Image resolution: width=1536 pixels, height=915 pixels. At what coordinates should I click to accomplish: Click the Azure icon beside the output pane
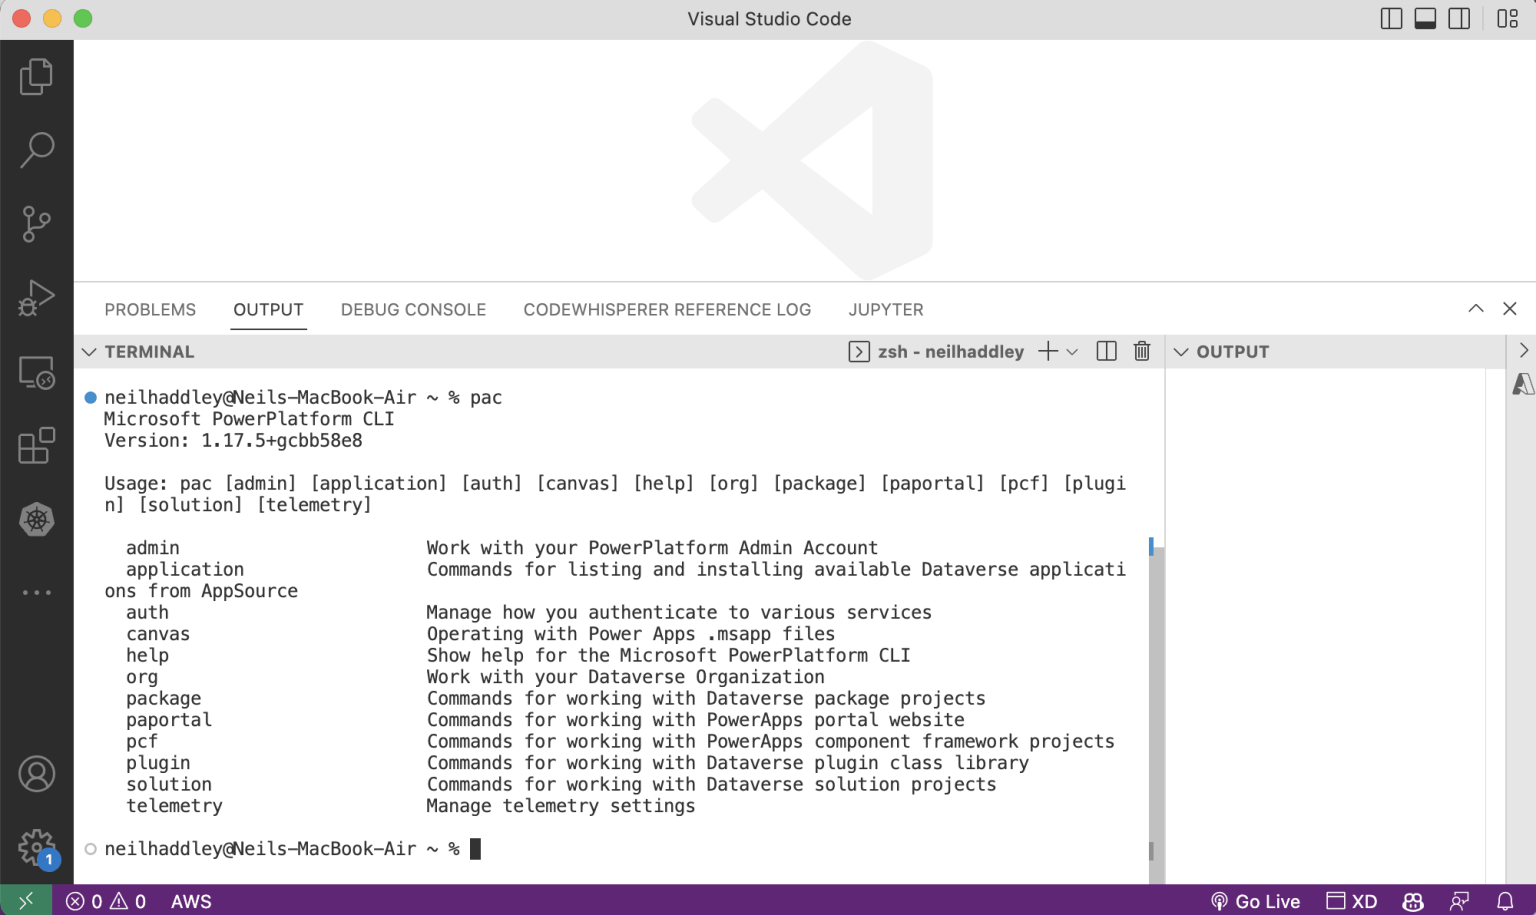click(1523, 385)
